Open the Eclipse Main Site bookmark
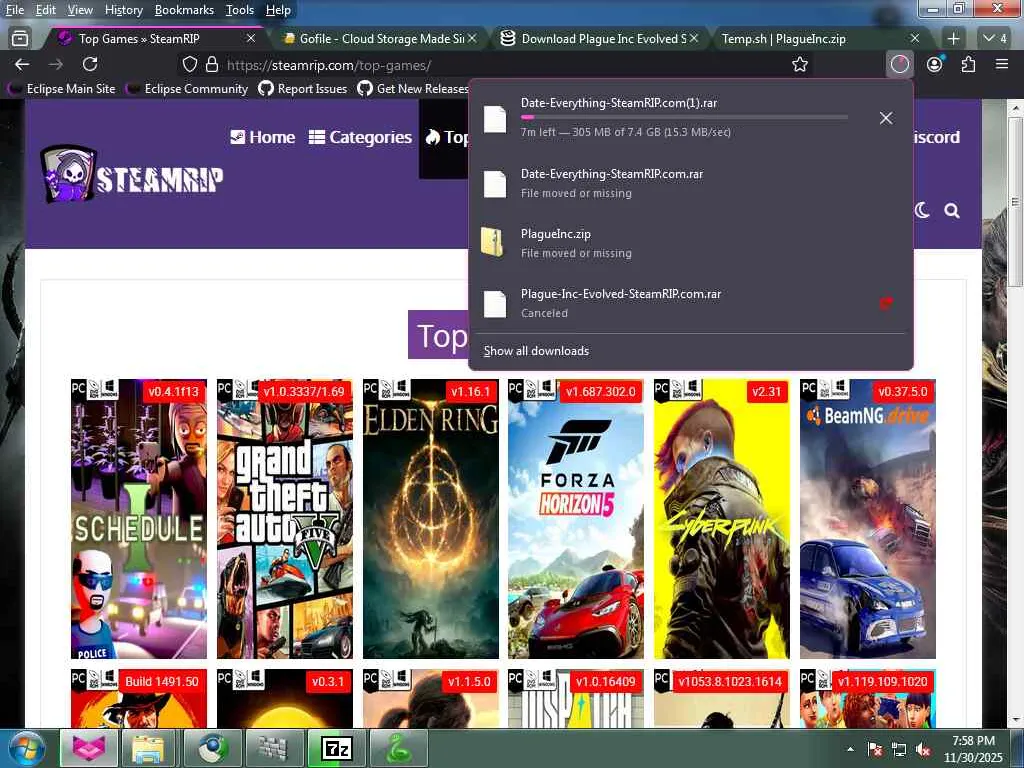Viewport: 1024px width, 768px height. [x=63, y=88]
